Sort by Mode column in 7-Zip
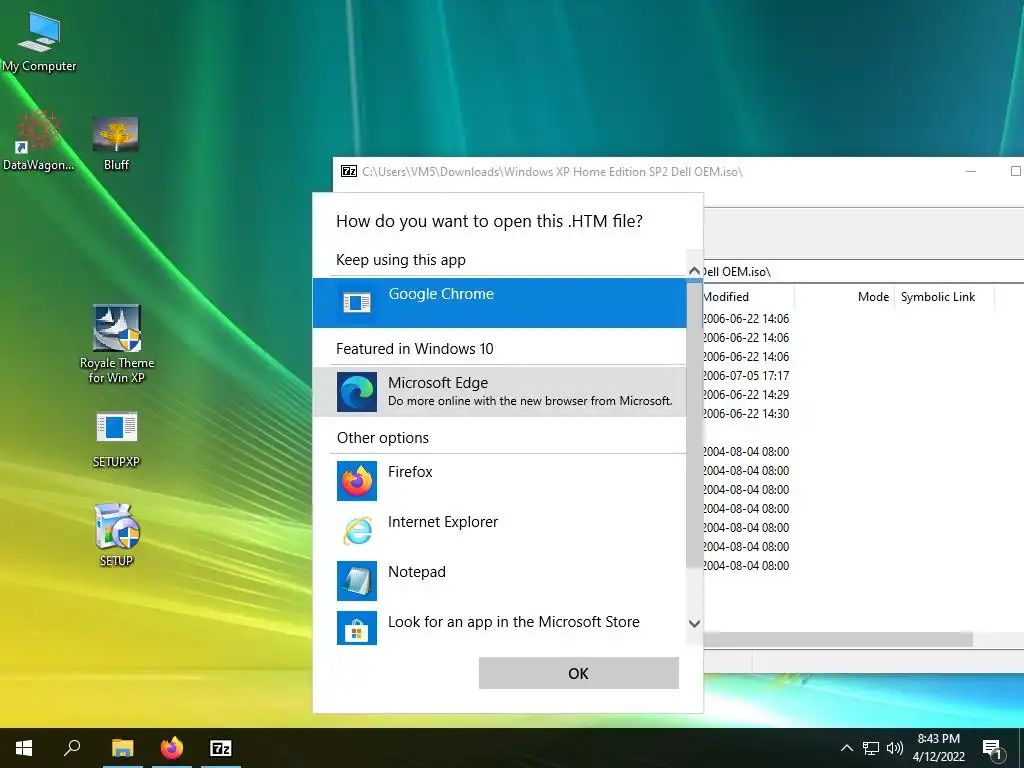1024x768 pixels. click(873, 296)
